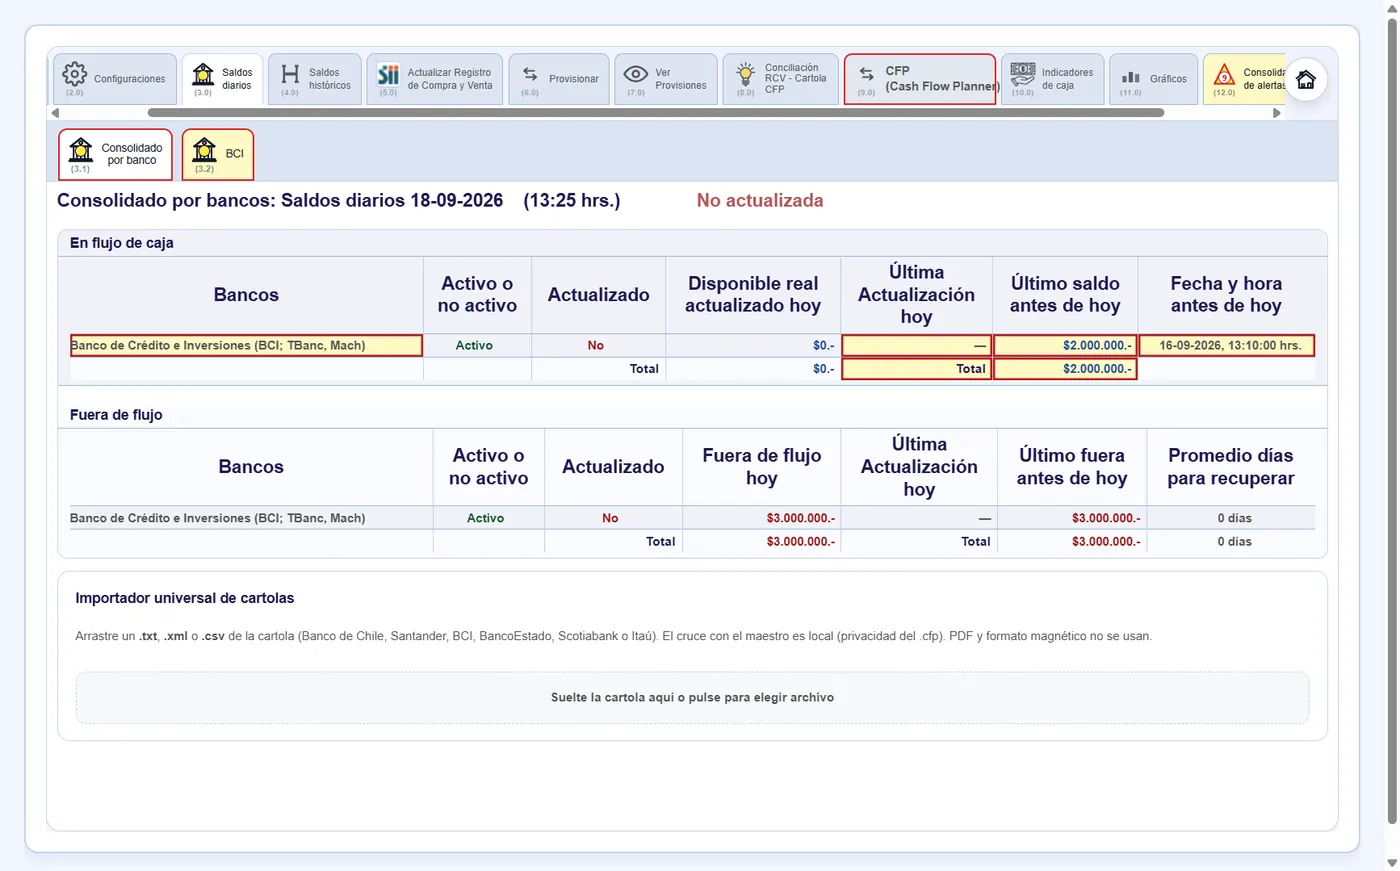Select the BCI bank sub-tab label
Image resolution: width=1400 pixels, height=871 pixels.
pyautogui.click(x=234, y=154)
